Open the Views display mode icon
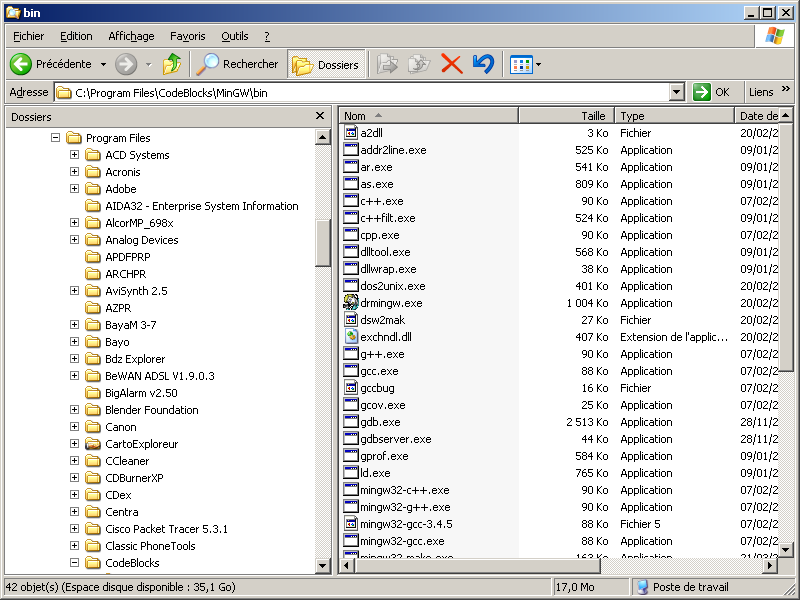This screenshot has width=800, height=600. [521, 65]
